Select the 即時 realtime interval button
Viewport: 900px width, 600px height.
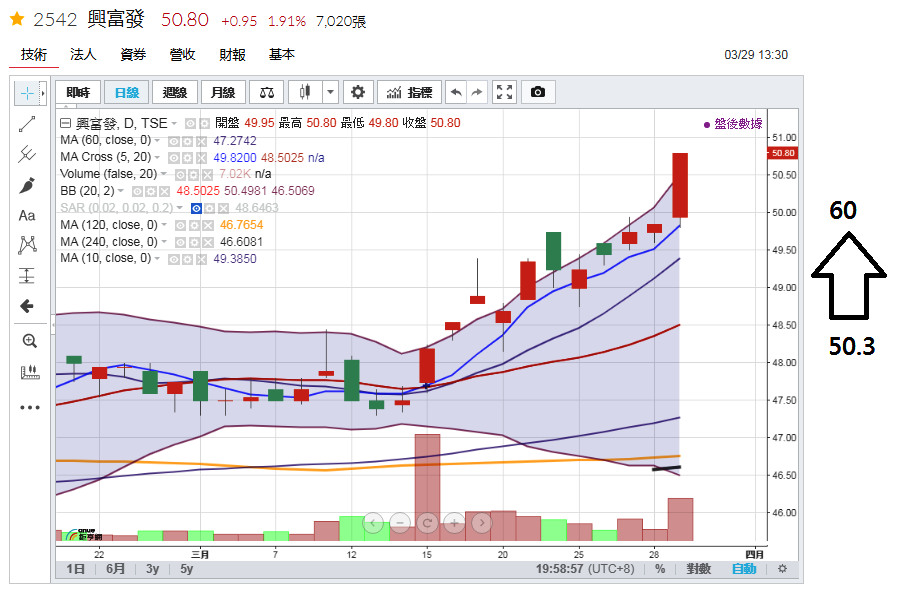pyautogui.click(x=78, y=92)
